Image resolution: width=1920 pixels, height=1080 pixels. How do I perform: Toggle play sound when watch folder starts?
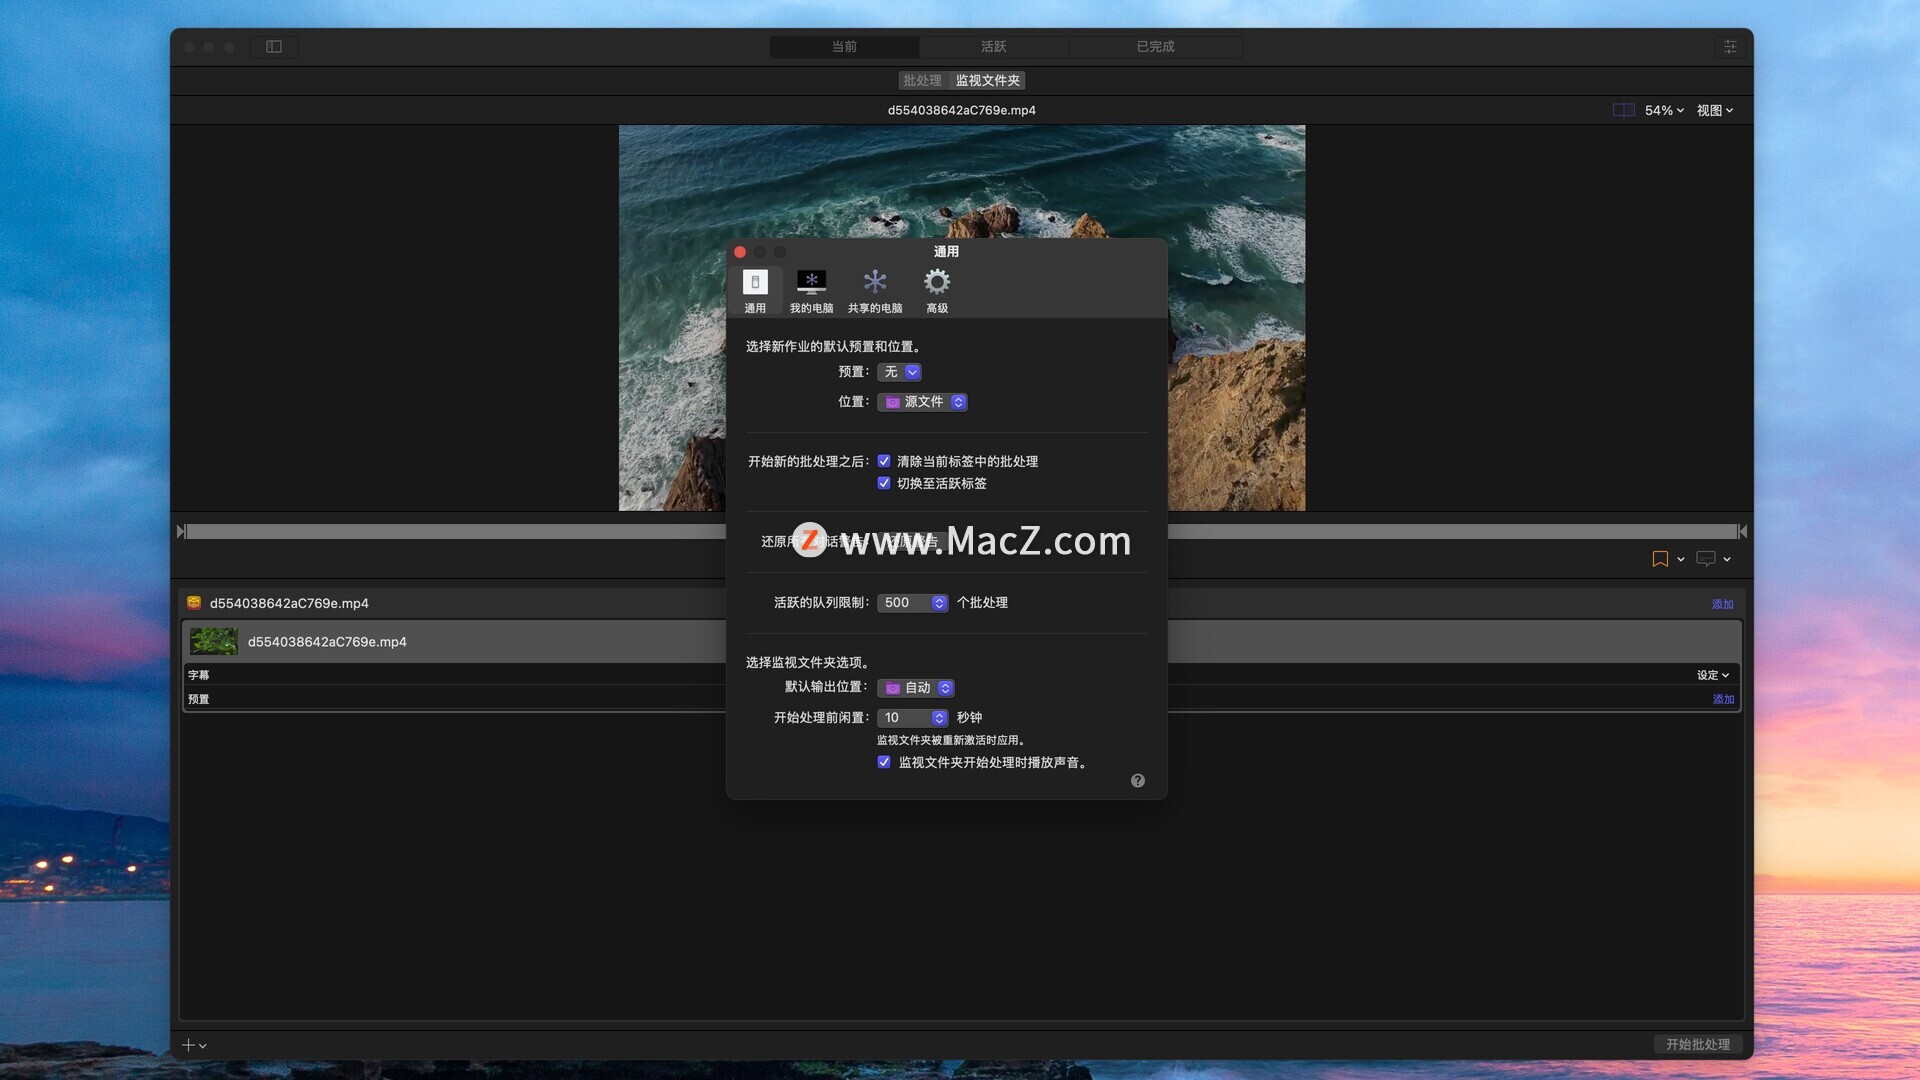click(x=884, y=762)
